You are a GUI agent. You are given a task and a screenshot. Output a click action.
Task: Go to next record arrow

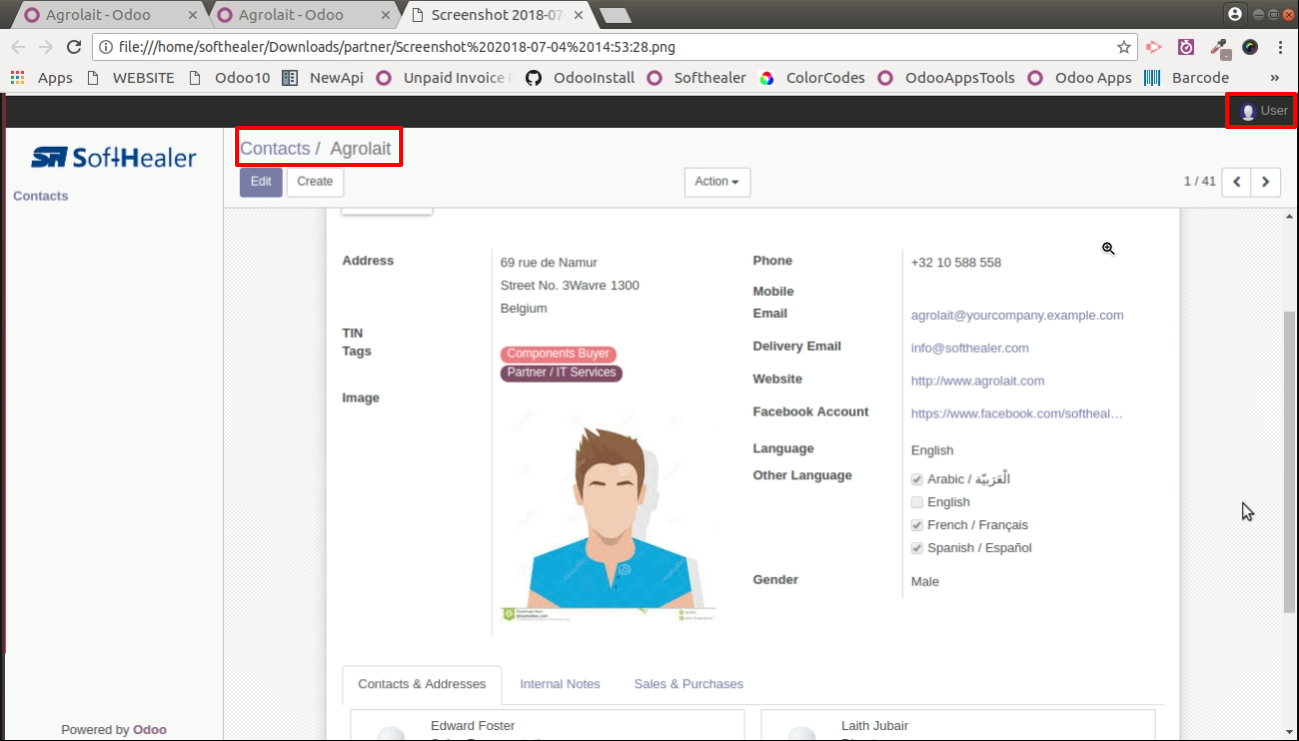coord(1266,182)
